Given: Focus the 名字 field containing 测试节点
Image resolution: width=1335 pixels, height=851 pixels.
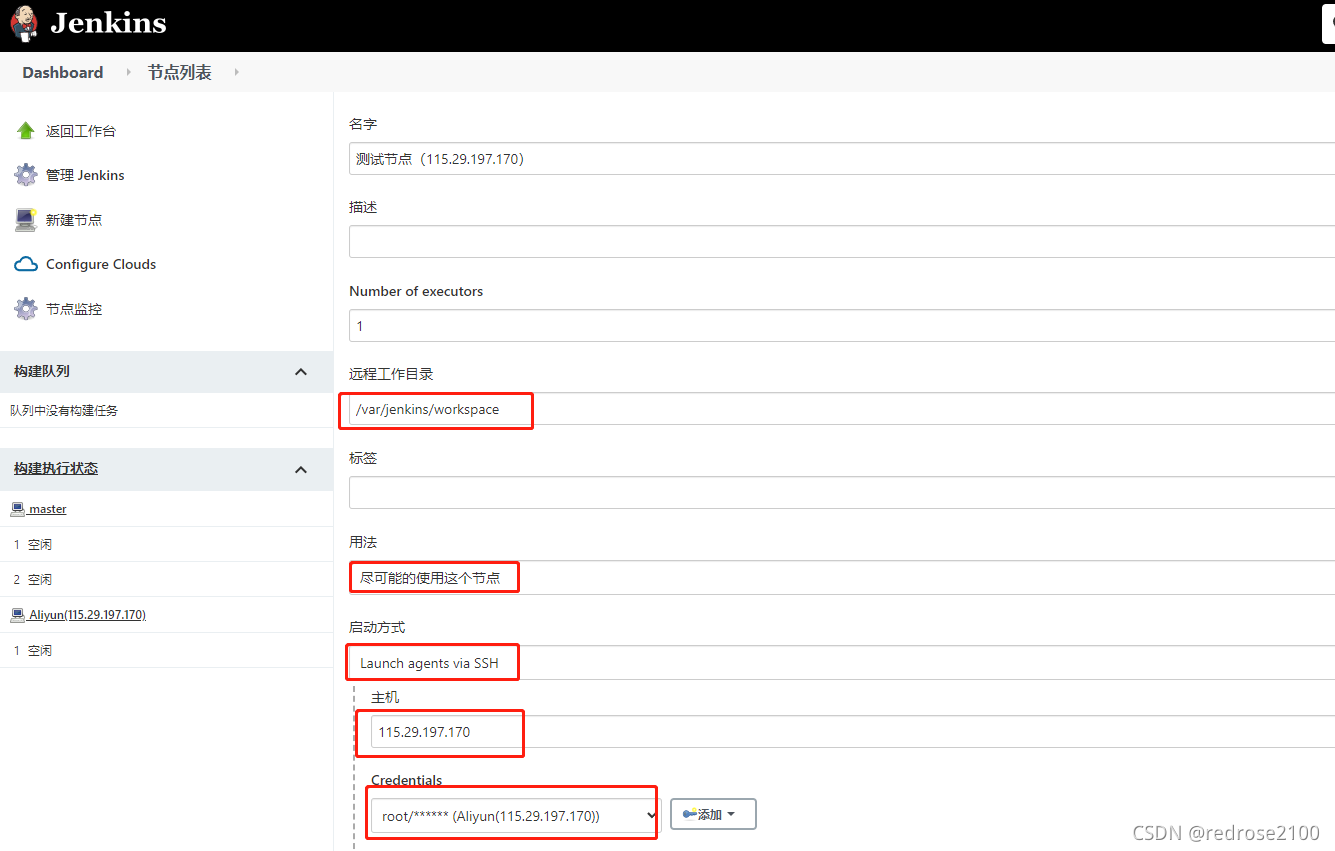Looking at the screenshot, I should (842, 158).
